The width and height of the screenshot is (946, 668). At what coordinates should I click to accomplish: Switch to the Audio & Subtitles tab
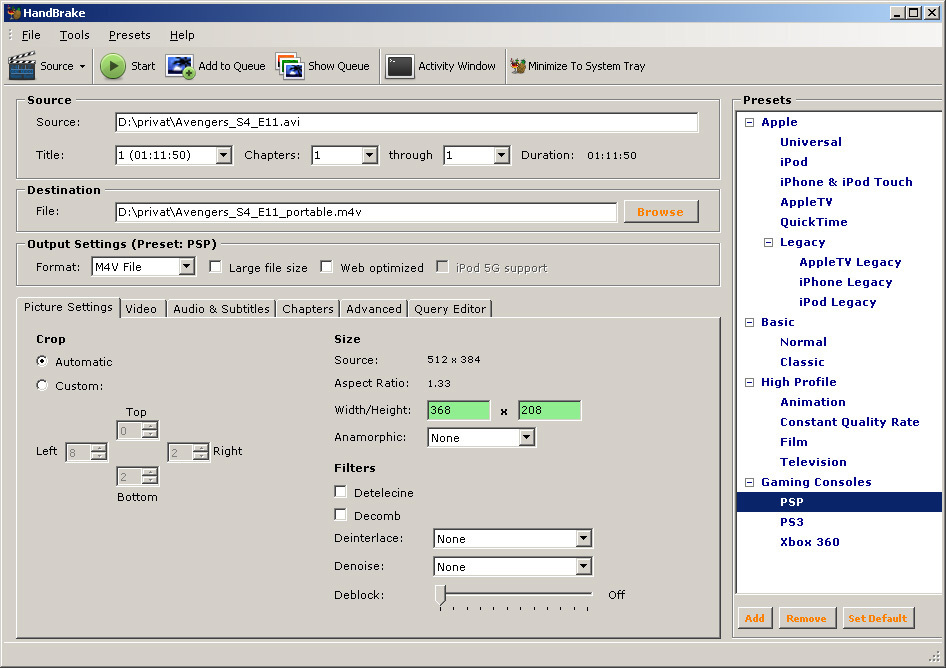coord(221,309)
